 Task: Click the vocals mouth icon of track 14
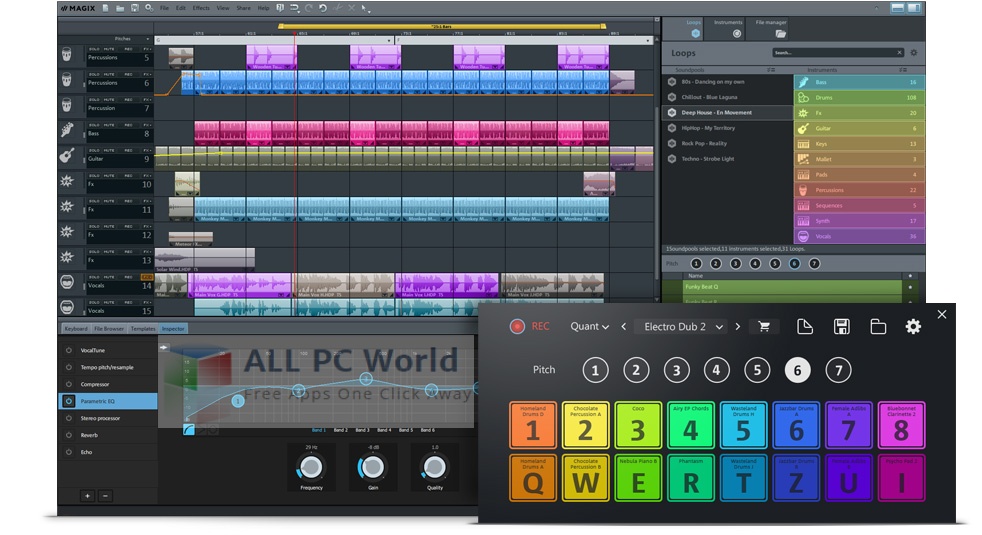67,282
